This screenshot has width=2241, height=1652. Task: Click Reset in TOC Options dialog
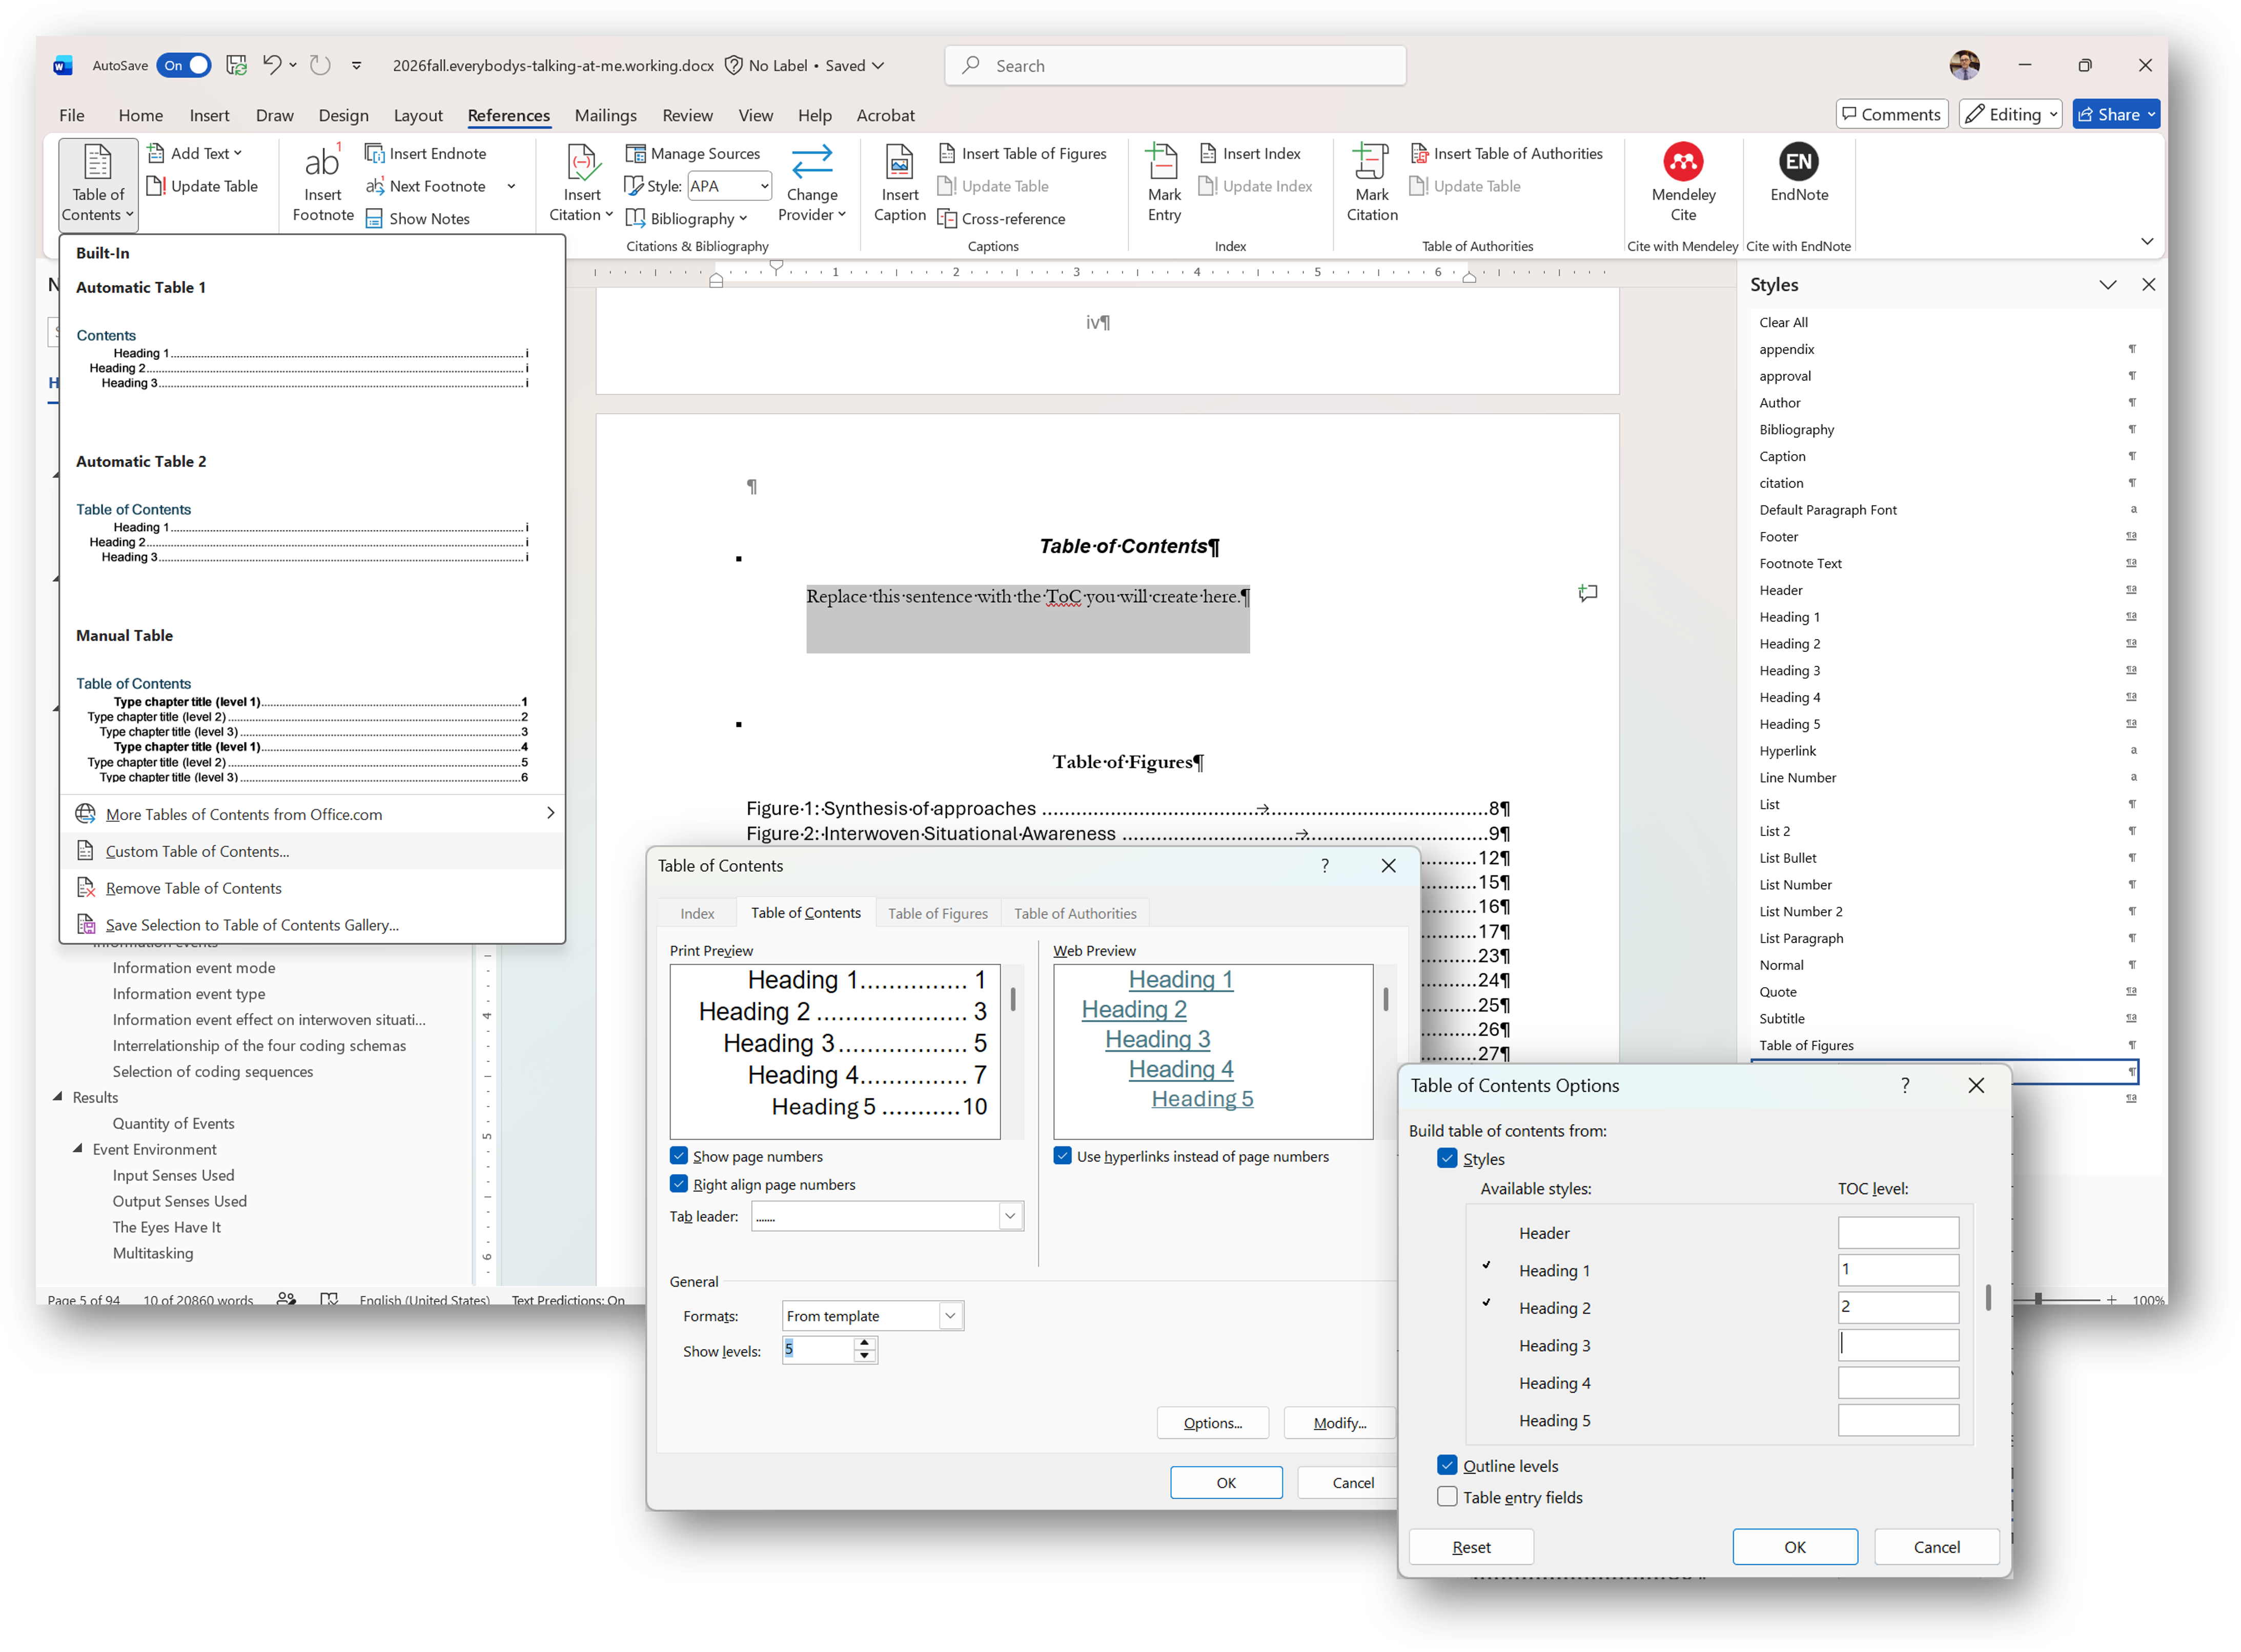point(1470,1547)
